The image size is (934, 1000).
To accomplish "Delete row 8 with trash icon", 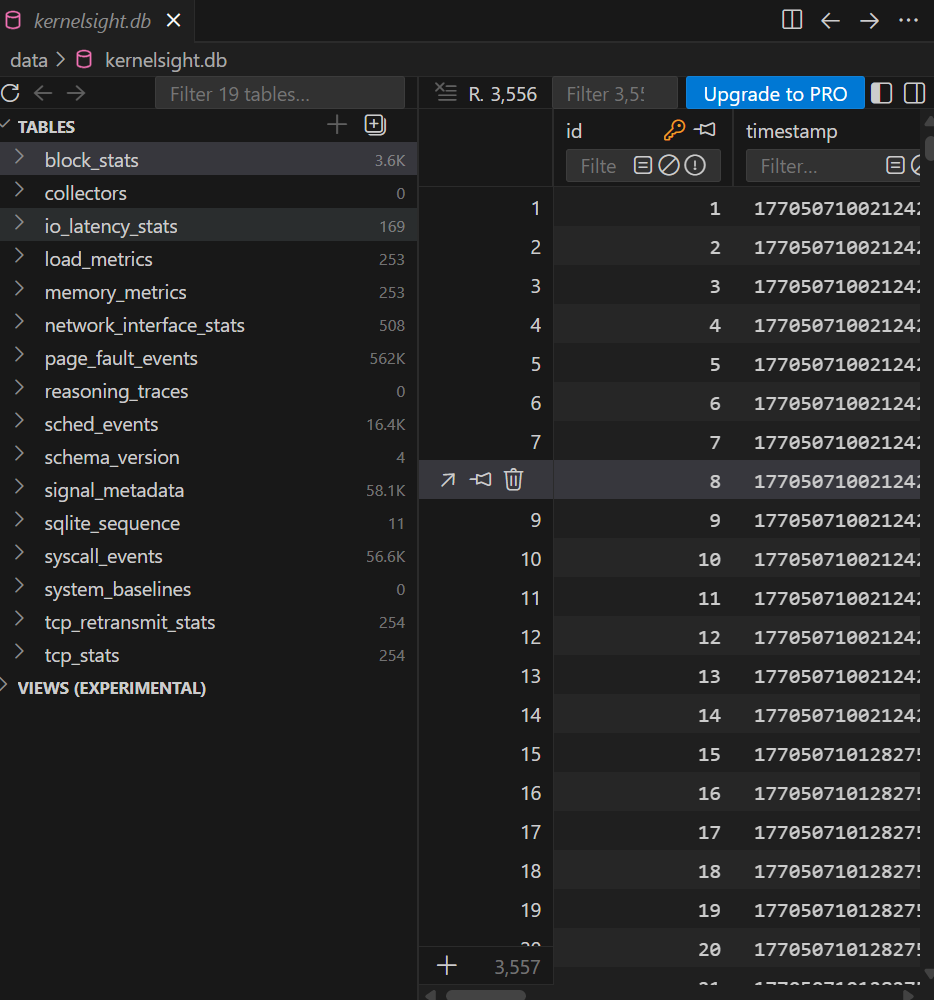I will (513, 480).
